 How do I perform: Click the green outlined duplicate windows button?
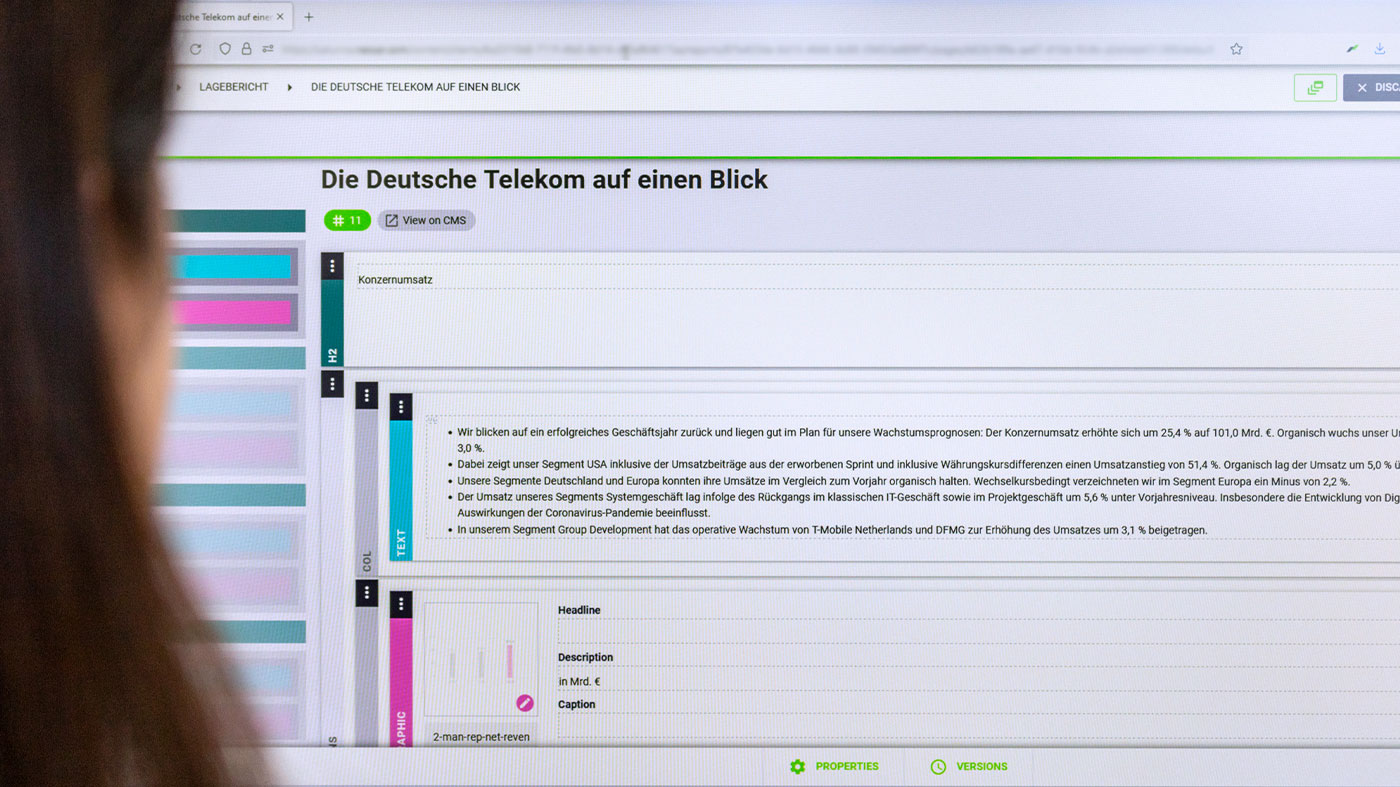[1315, 88]
